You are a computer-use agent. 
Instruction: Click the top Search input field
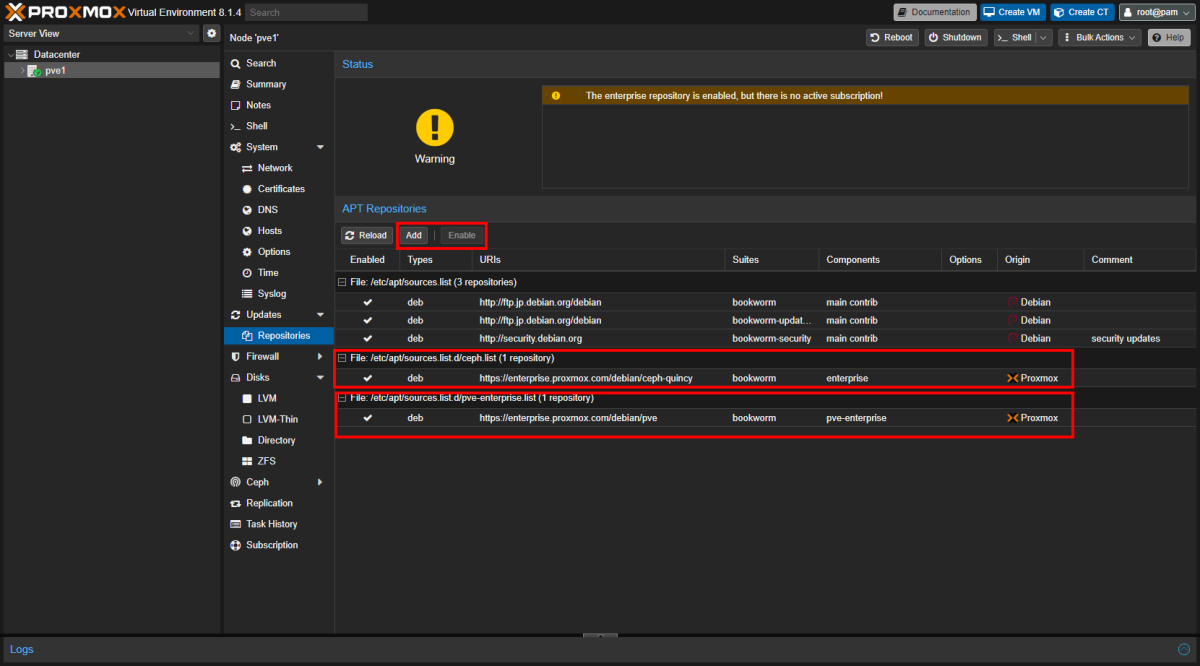(306, 12)
